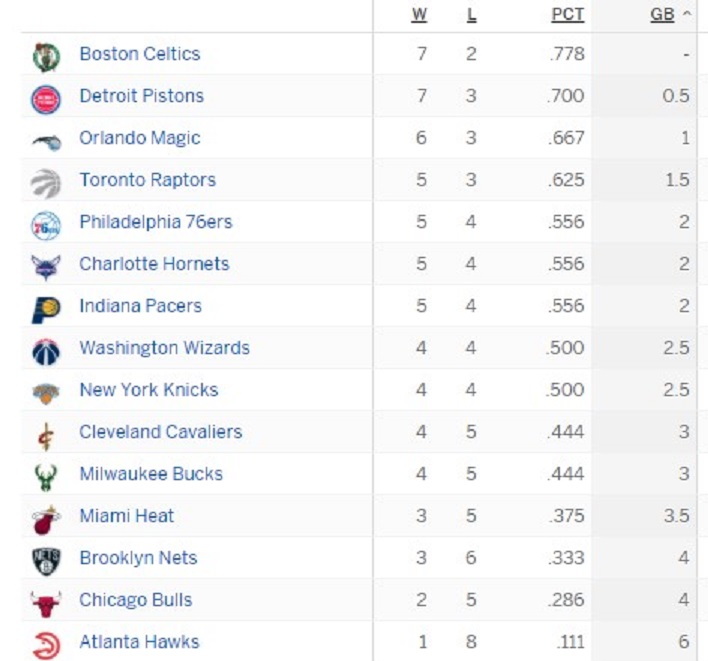The image size is (708, 661).
Task: Open the Miami Heat team link
Action: tap(126, 516)
